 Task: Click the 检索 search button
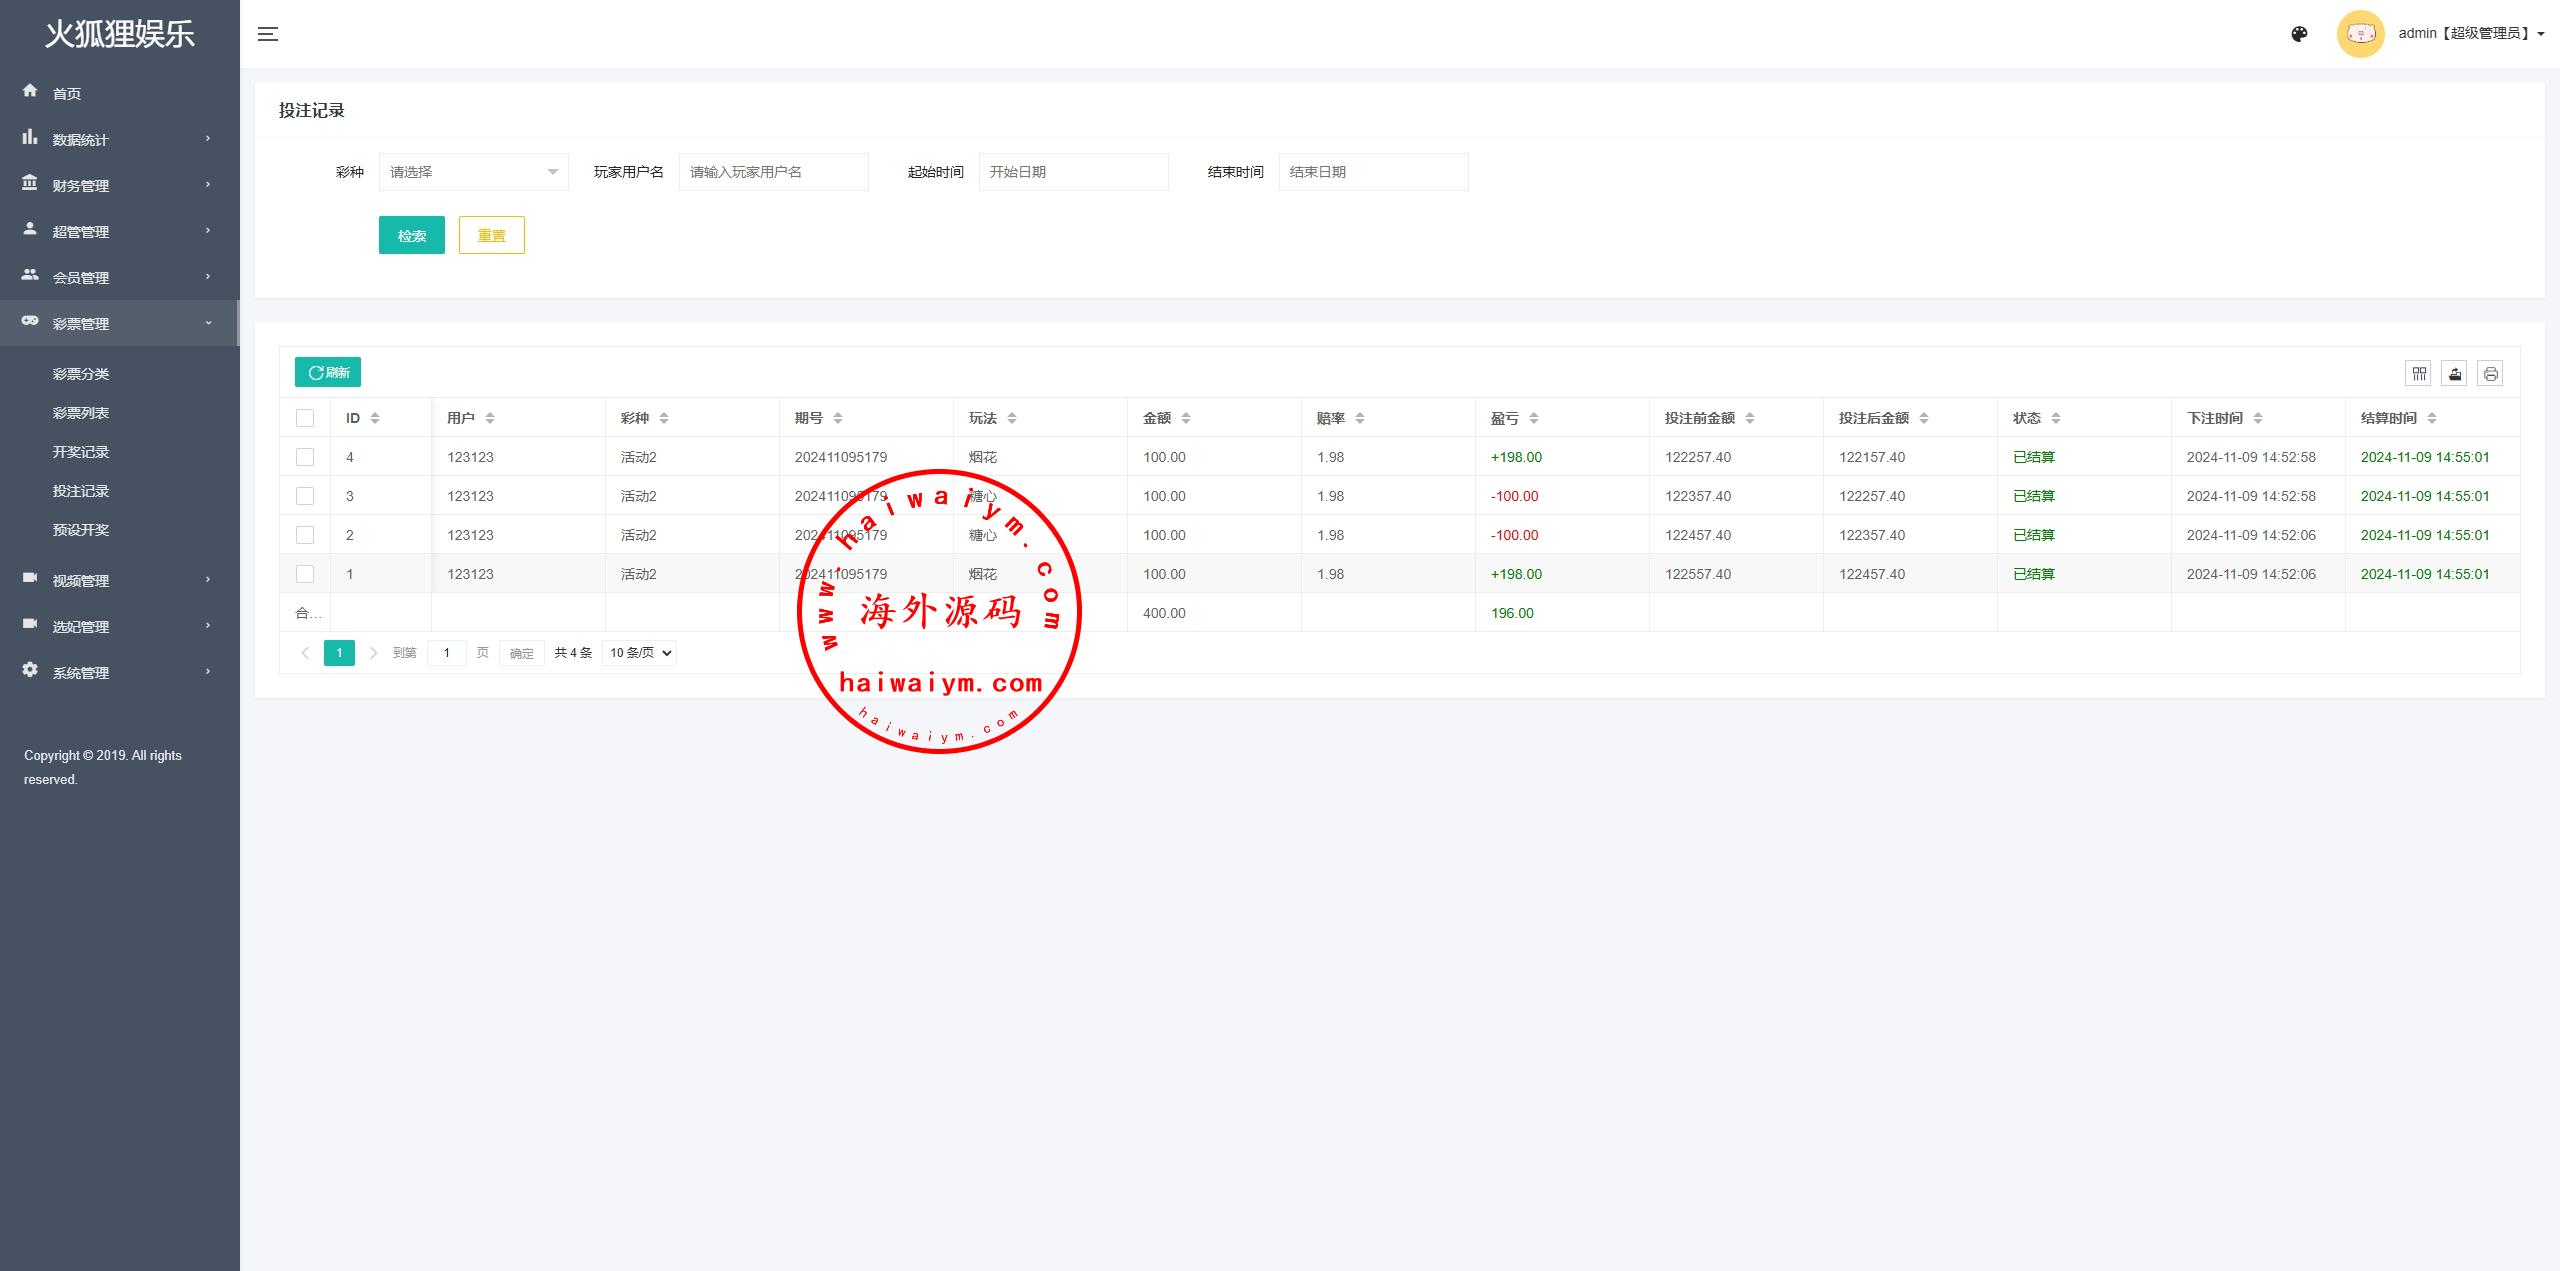411,236
